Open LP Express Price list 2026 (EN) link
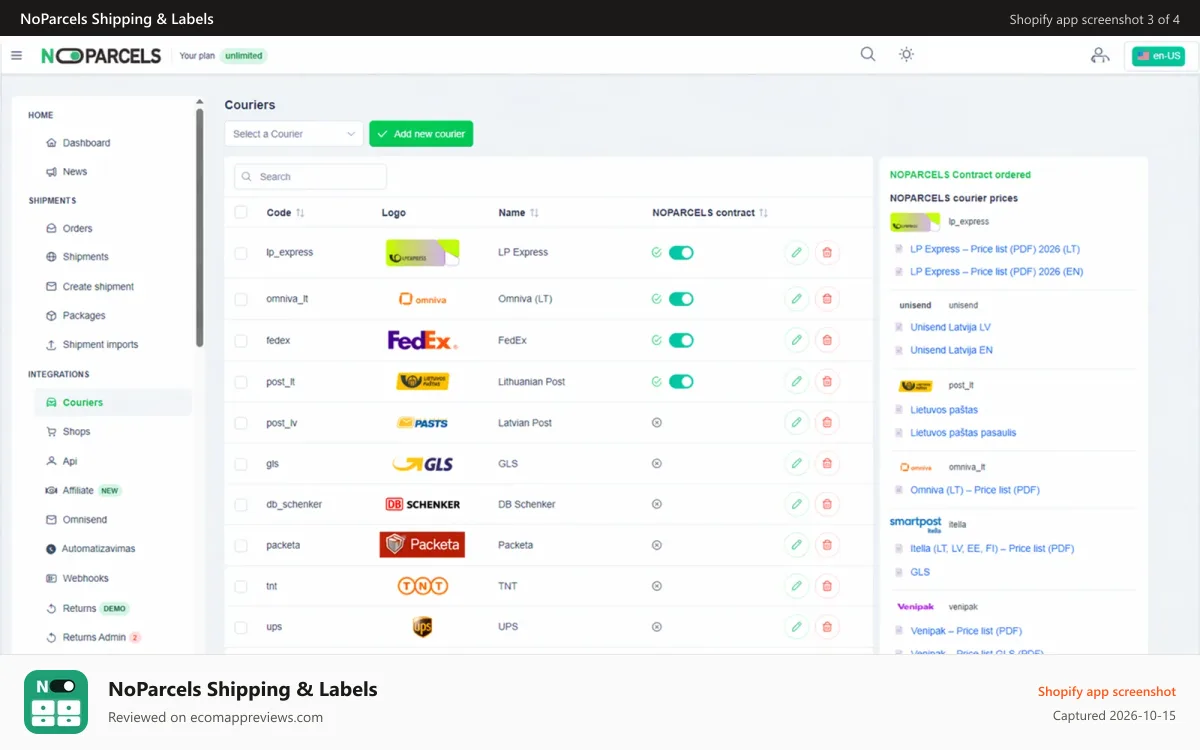This screenshot has height=750, width=1200. tap(996, 272)
